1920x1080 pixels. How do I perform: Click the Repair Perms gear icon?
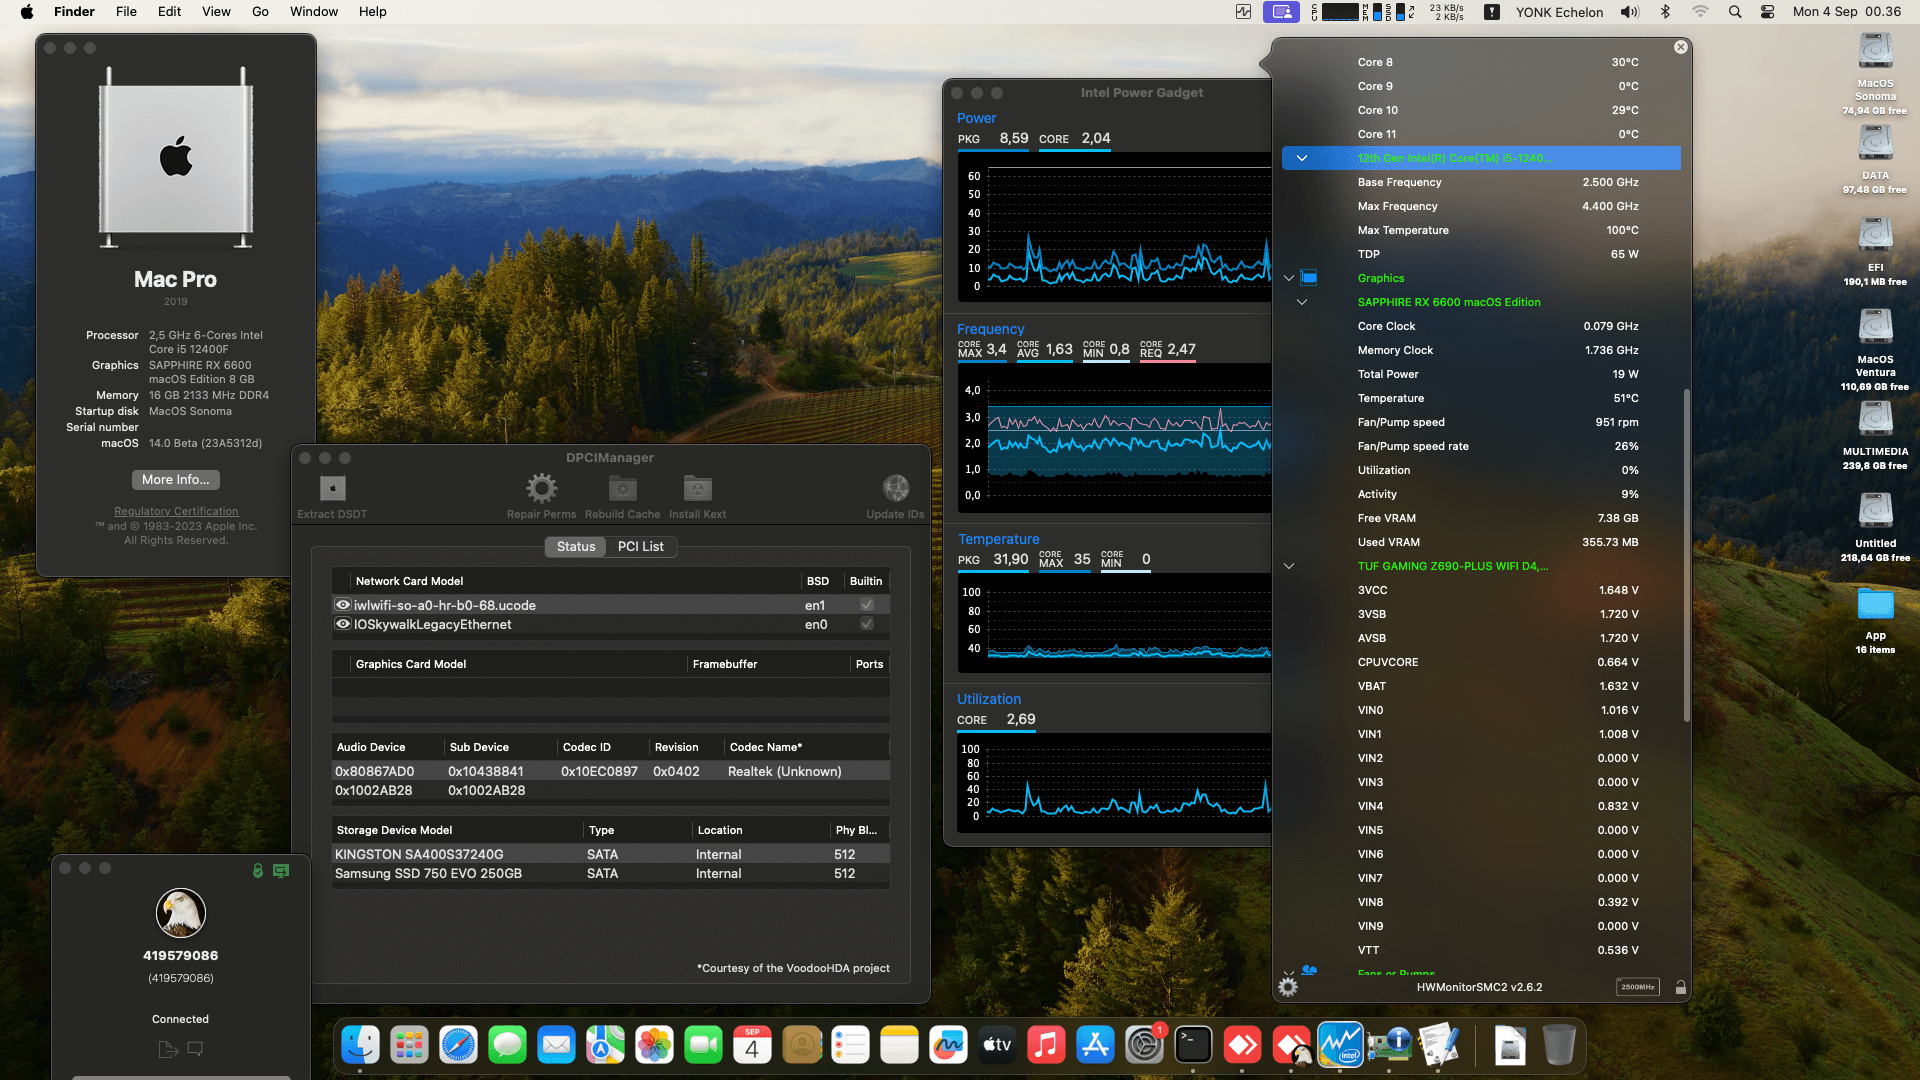[541, 488]
